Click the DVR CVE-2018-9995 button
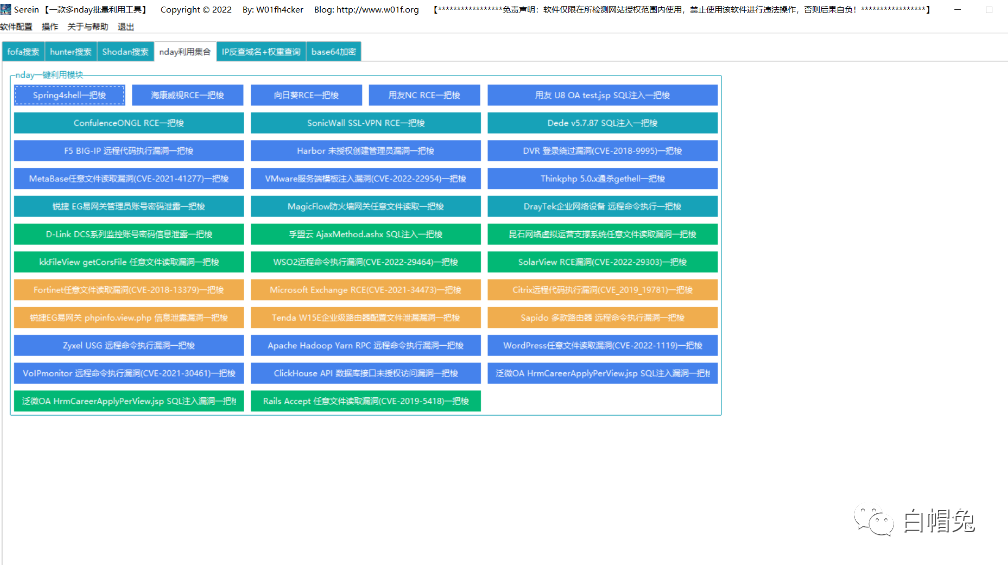Viewport: 1008px width, 565px height. coord(602,150)
